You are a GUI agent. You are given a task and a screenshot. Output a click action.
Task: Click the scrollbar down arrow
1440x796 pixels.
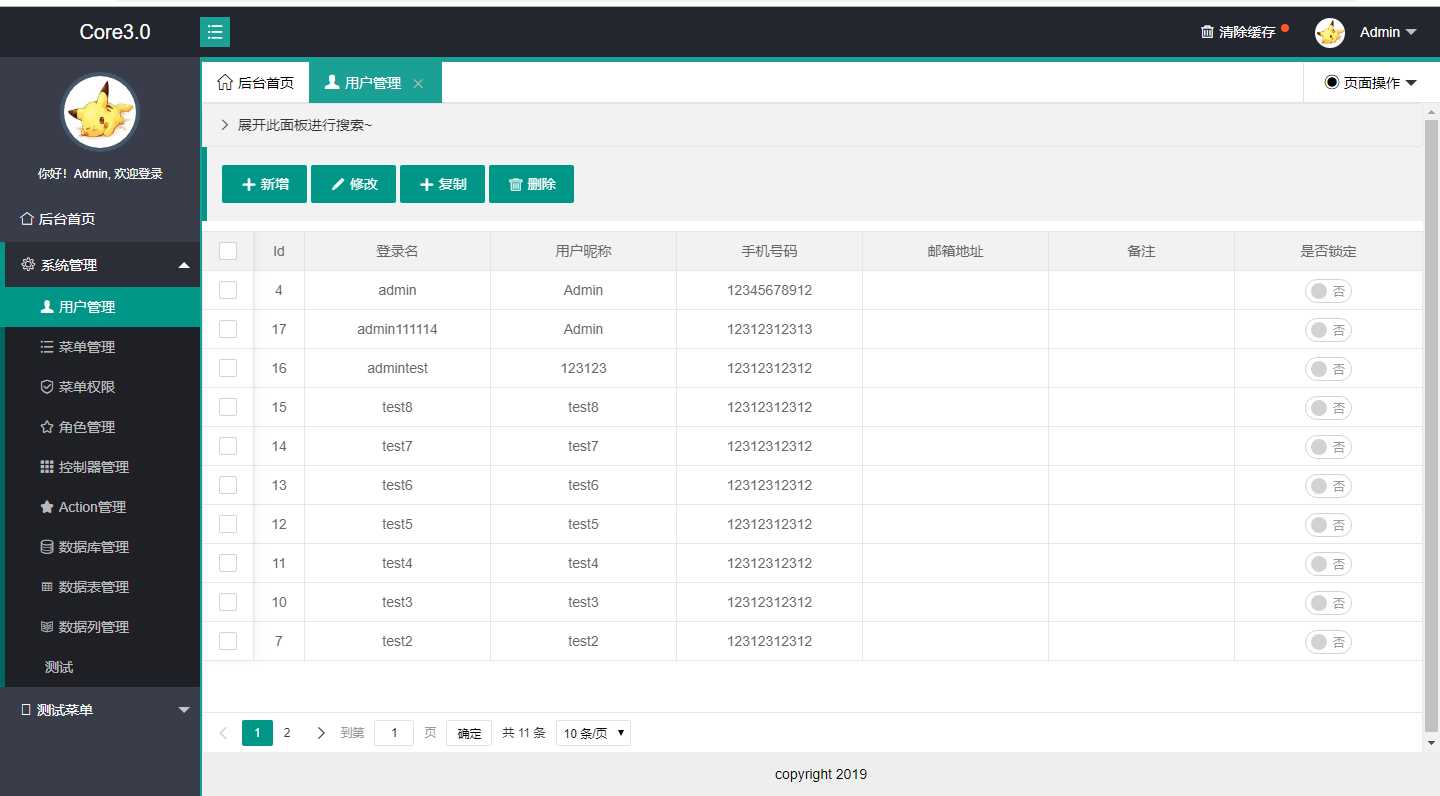click(x=1431, y=743)
